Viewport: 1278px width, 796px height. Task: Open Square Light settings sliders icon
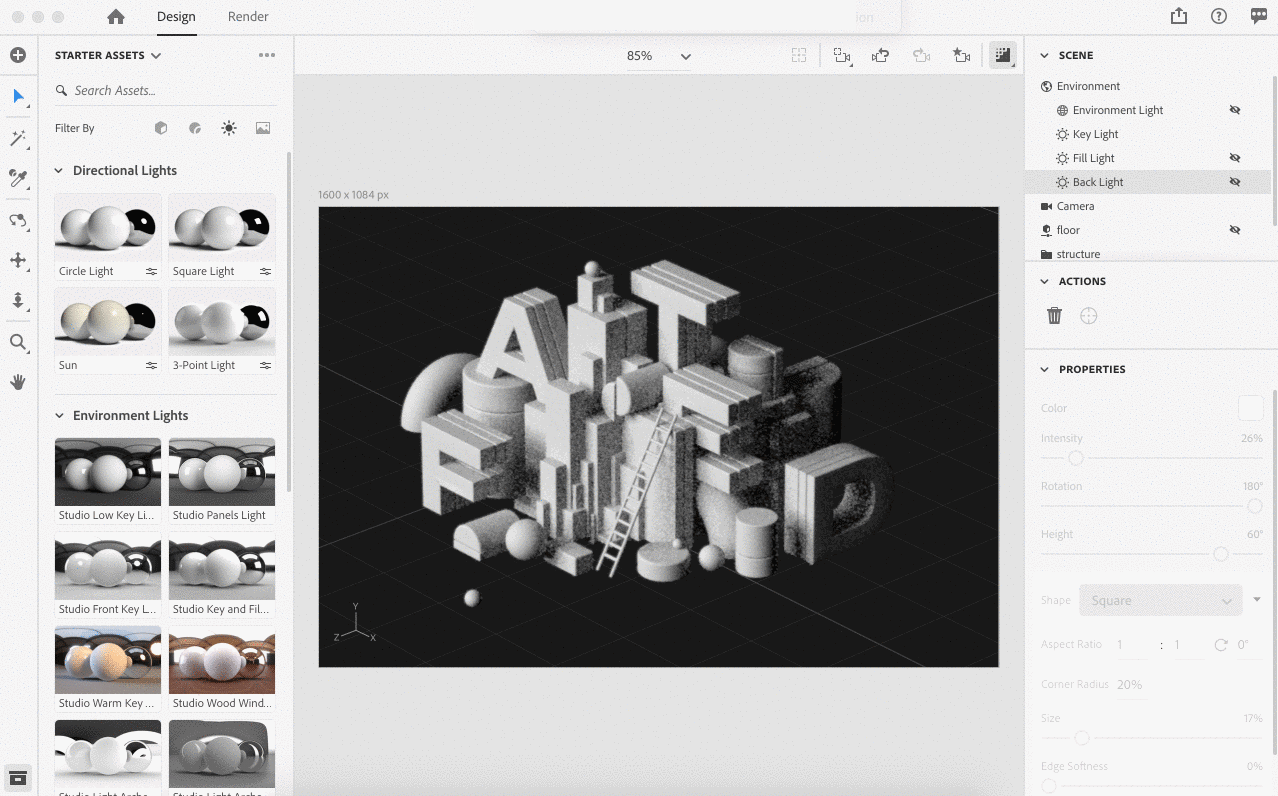click(x=266, y=271)
